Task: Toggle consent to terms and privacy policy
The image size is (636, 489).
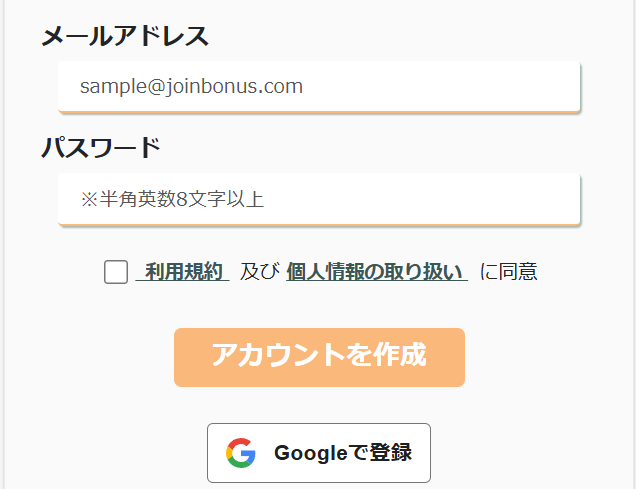Action: [x=116, y=272]
